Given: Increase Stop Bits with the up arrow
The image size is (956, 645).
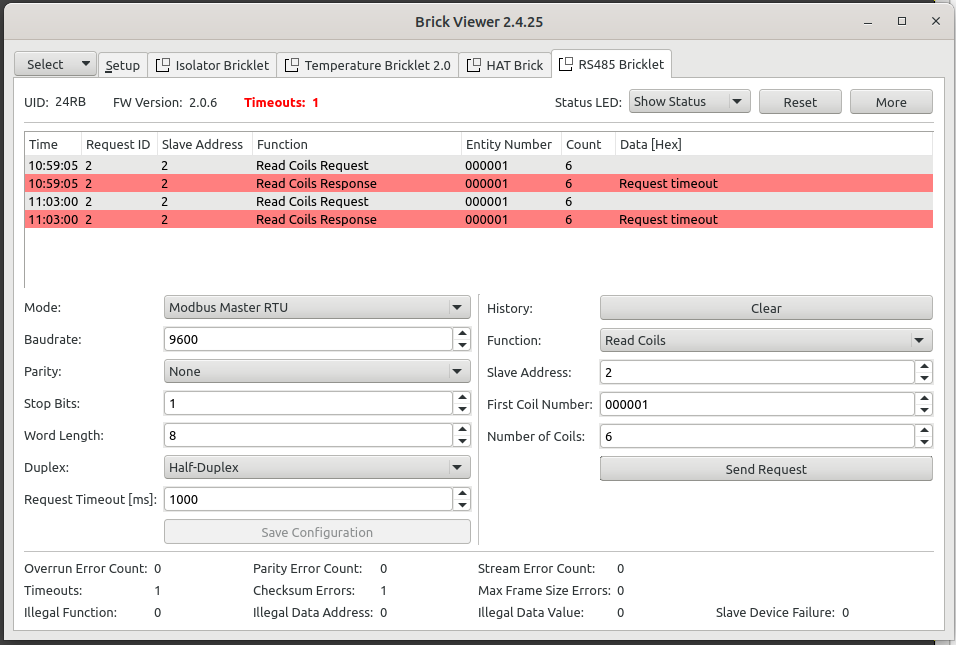Looking at the screenshot, I should click(x=462, y=397).
